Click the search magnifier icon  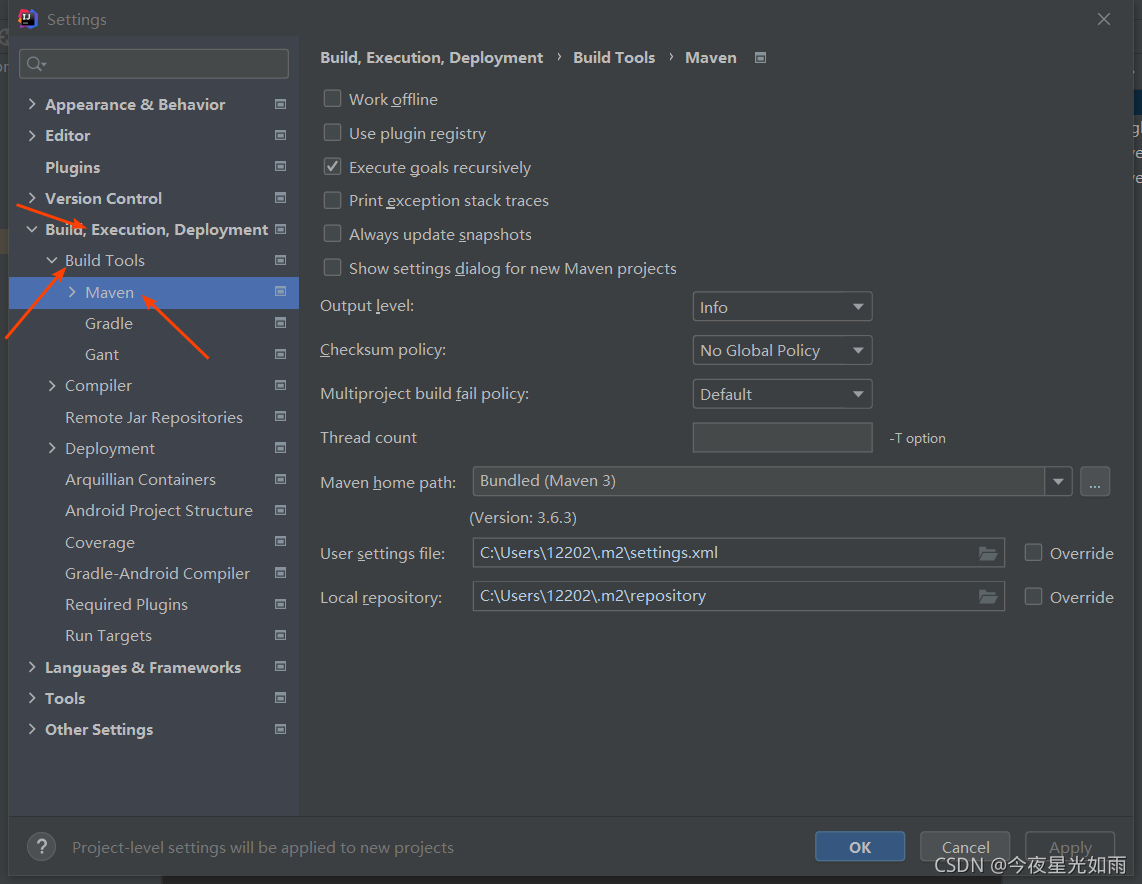36,64
